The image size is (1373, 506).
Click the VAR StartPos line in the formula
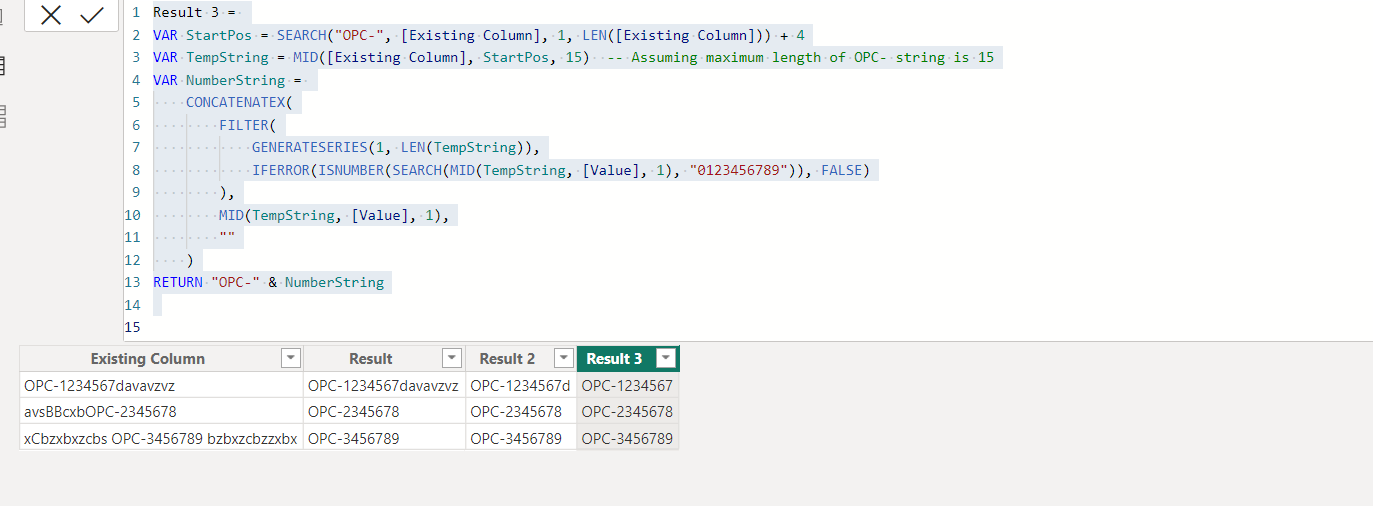478,35
